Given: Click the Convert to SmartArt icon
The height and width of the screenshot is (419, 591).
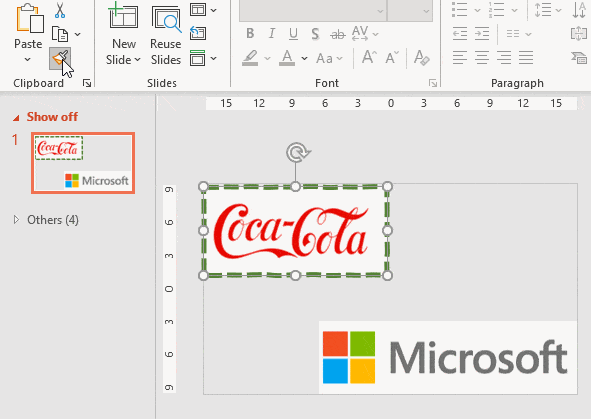Looking at the screenshot, I should (x=579, y=58).
